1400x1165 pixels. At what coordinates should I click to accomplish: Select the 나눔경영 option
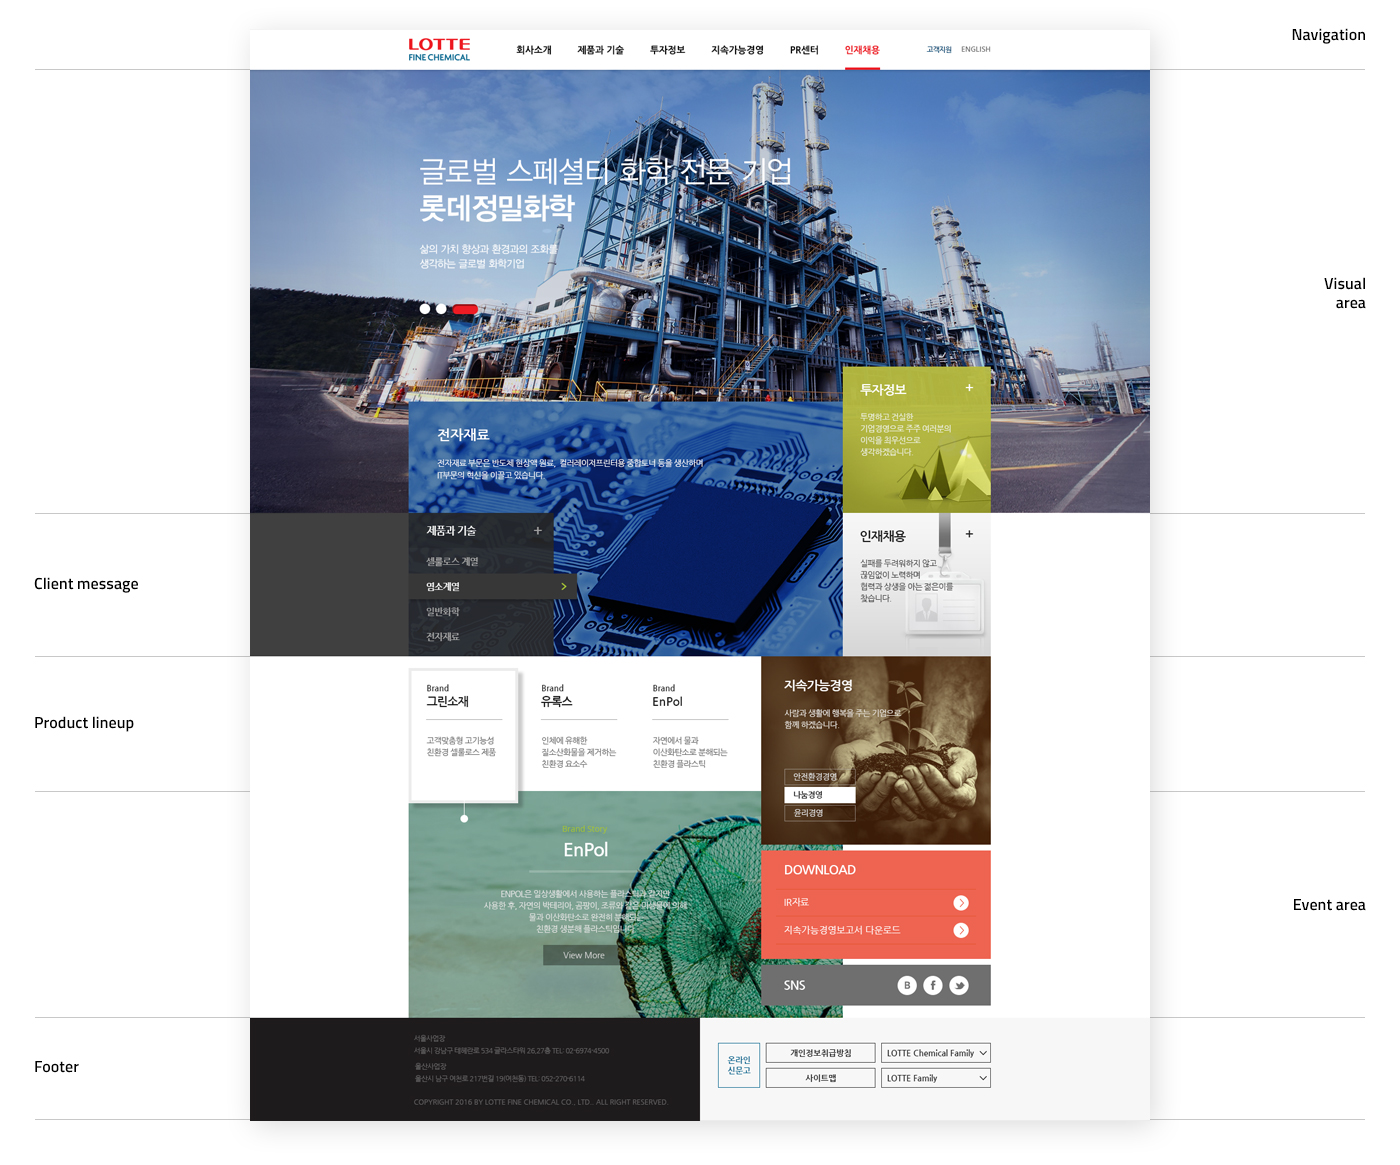tap(820, 795)
